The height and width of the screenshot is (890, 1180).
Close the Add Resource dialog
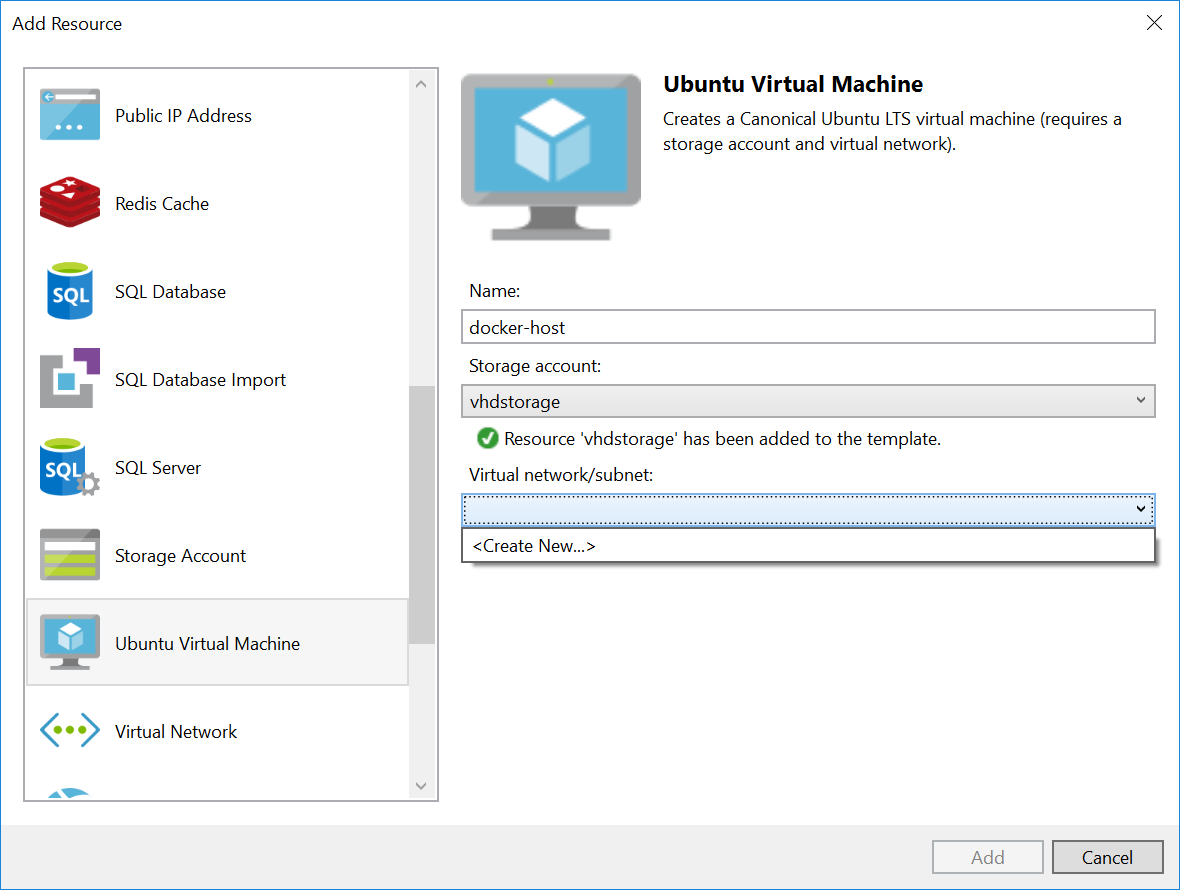pyautogui.click(x=1154, y=23)
